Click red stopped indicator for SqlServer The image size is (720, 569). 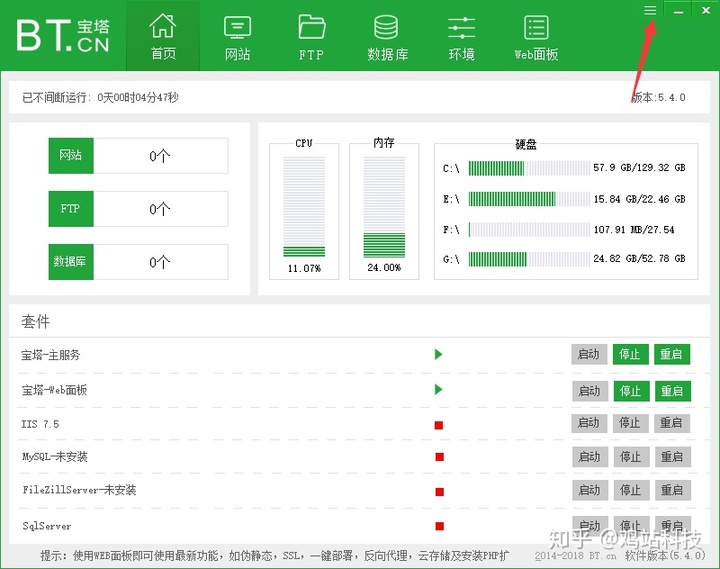pyautogui.click(x=439, y=526)
